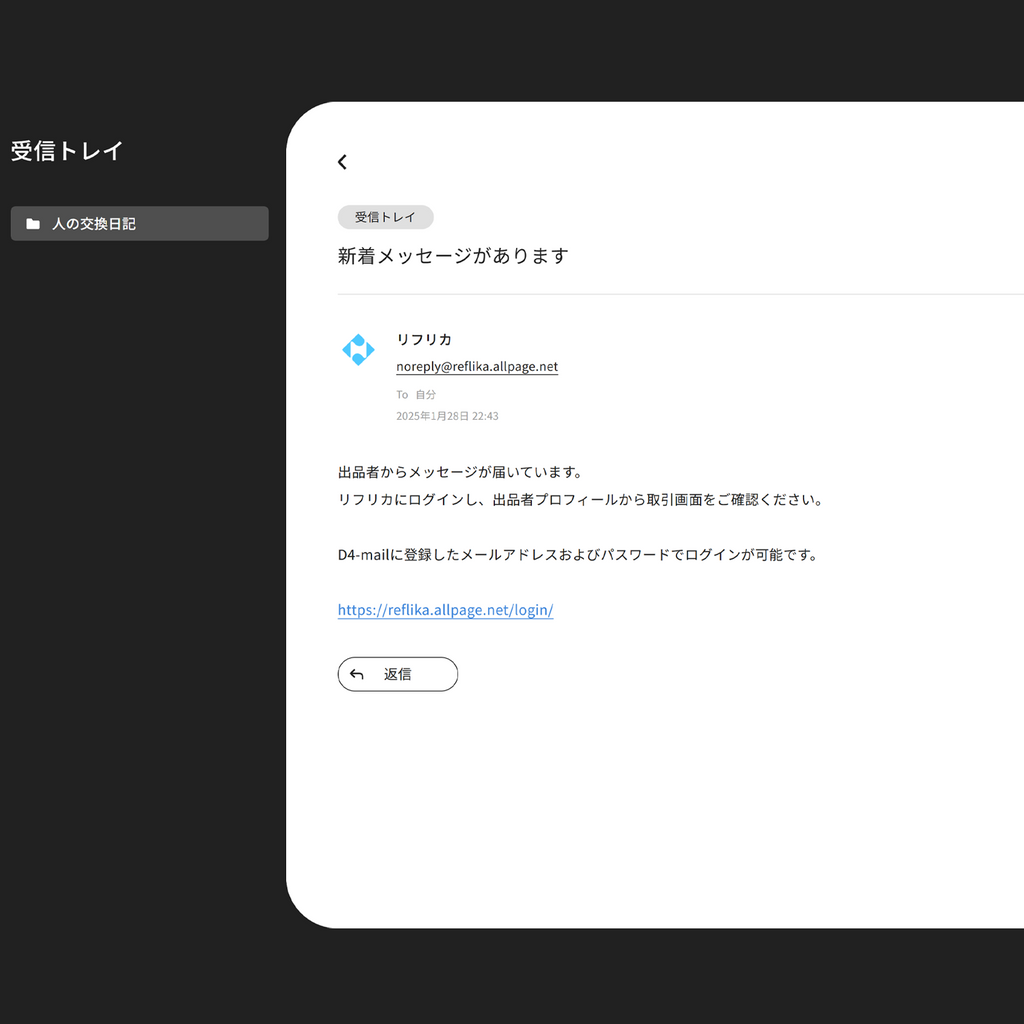1024x1024 pixels.
Task: Expand the timestamp 2025年1月28日 22:43
Action: [447, 416]
